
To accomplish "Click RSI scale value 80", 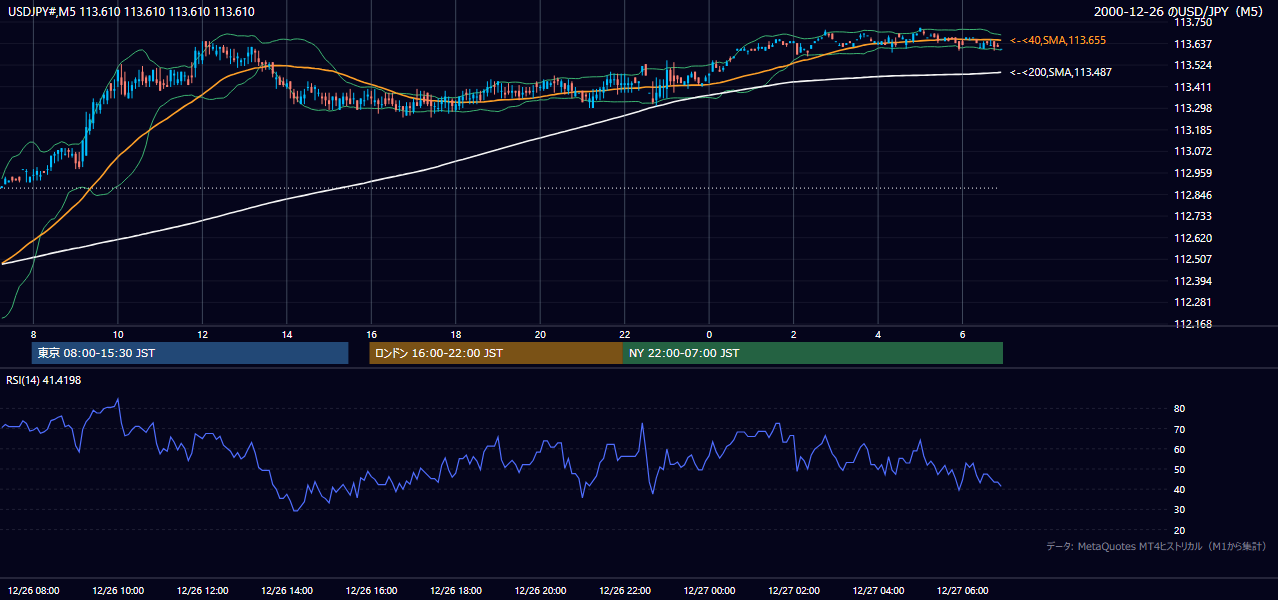I will coord(1180,409).
